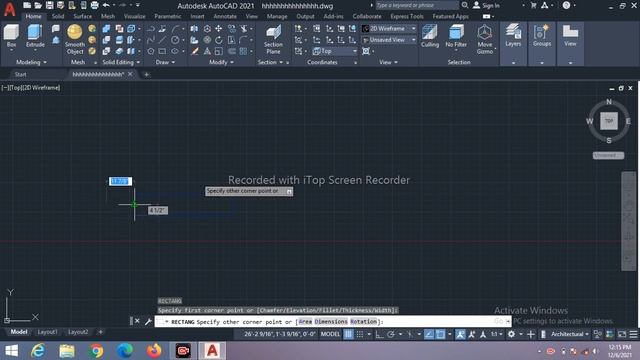Toggle polar tracking in status bar

(391, 334)
